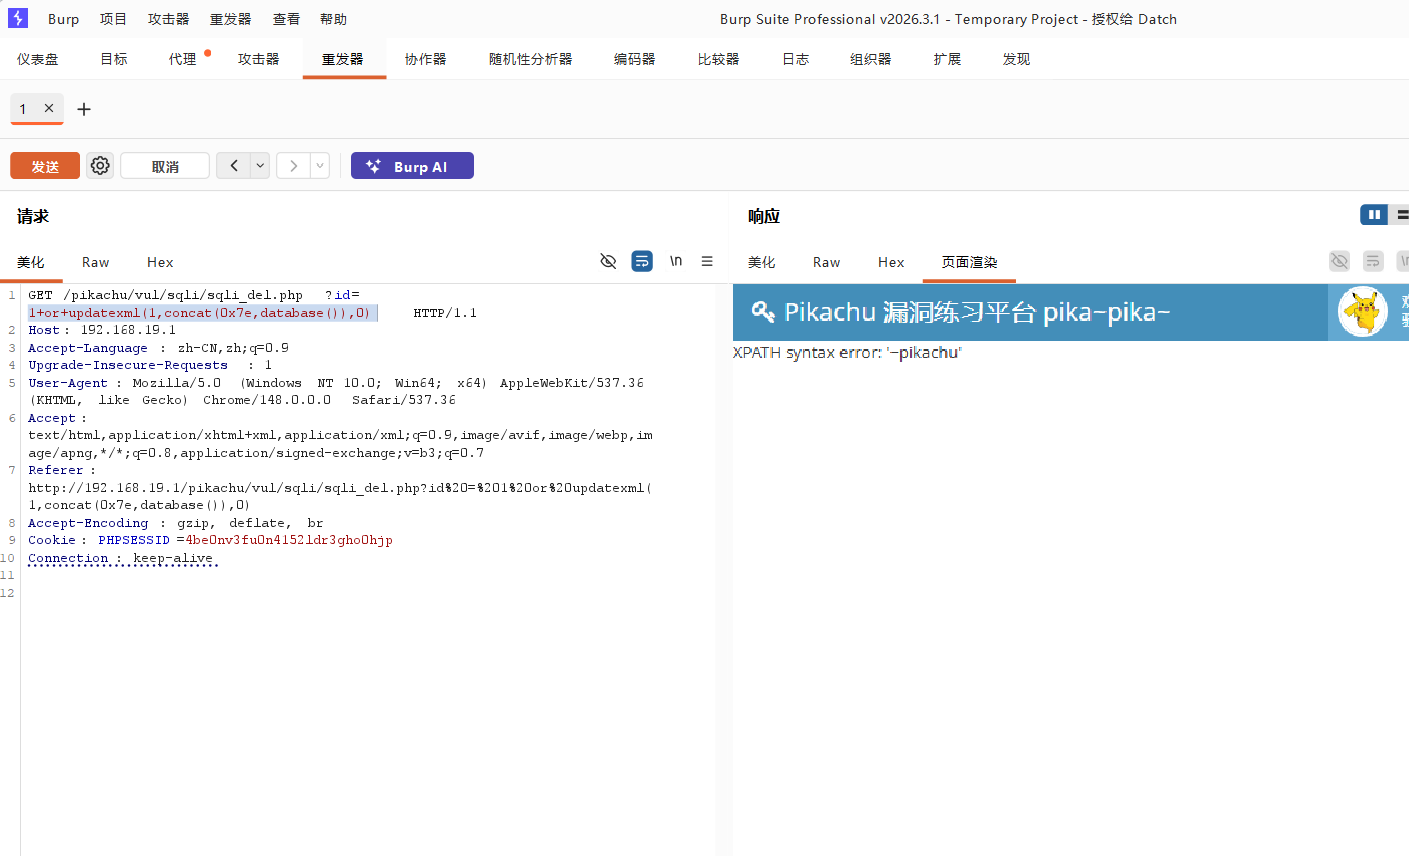Switch to the 目标 tab

click(x=114, y=59)
